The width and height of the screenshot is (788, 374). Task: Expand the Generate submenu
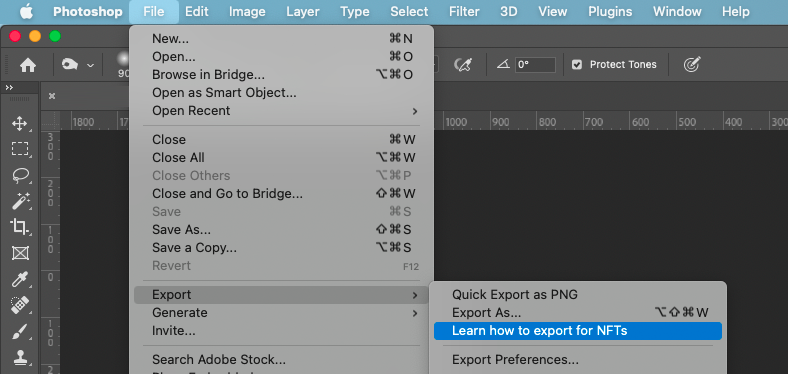[281, 313]
